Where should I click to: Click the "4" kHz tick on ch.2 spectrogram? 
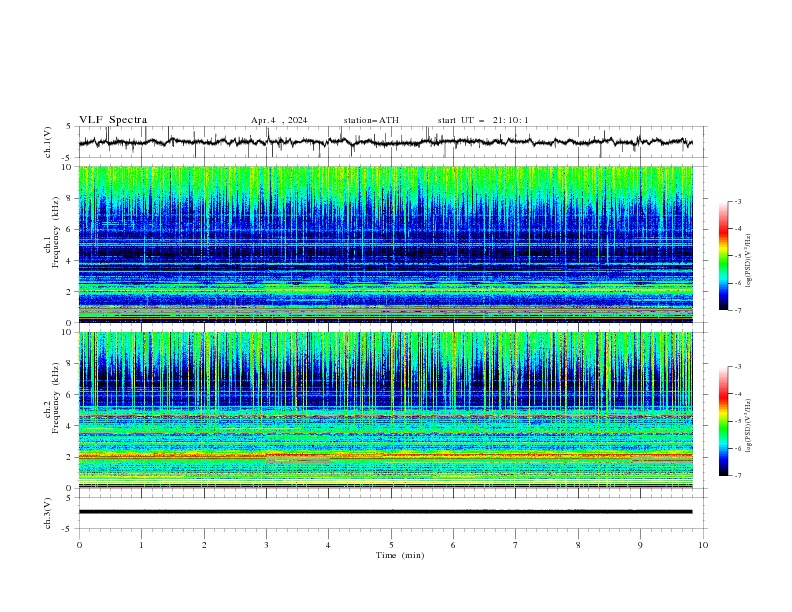pyautogui.click(x=70, y=426)
